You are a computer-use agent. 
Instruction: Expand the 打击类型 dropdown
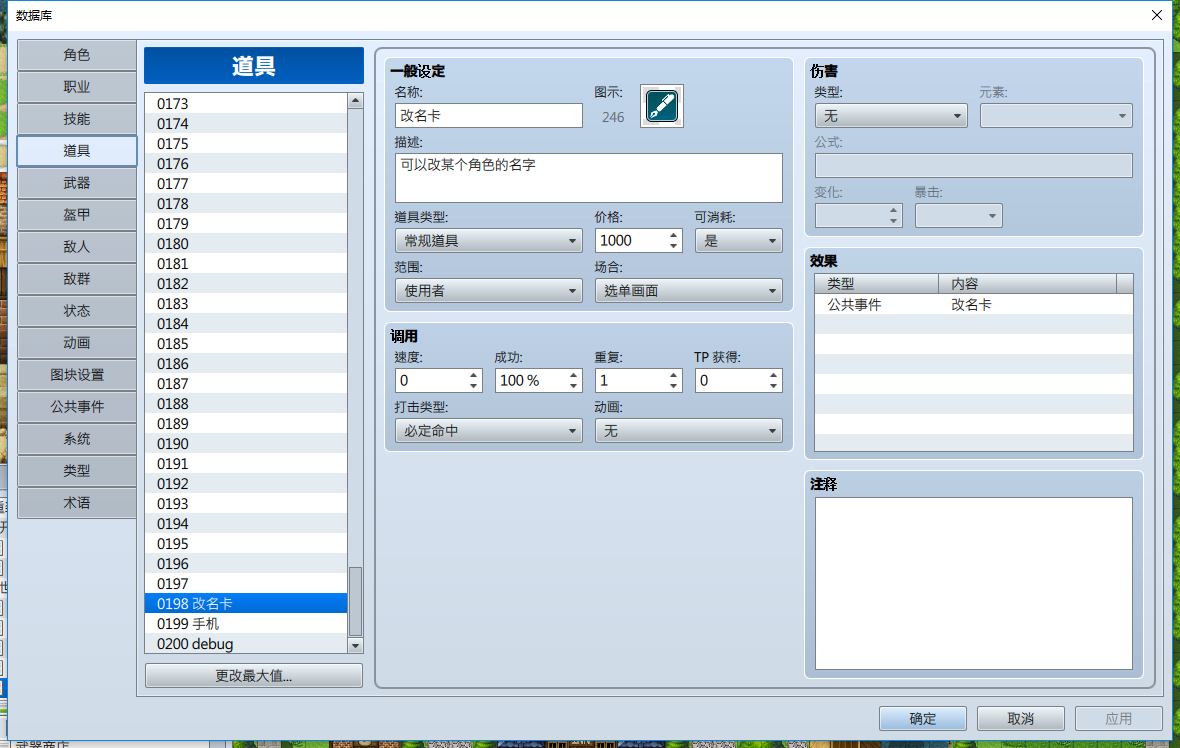pyautogui.click(x=488, y=430)
